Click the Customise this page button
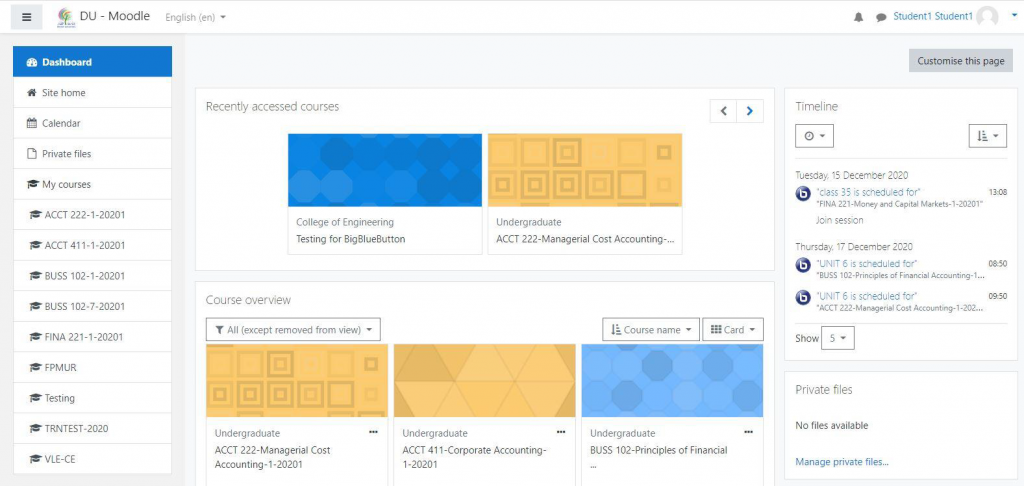This screenshot has width=1024, height=486. point(960,61)
